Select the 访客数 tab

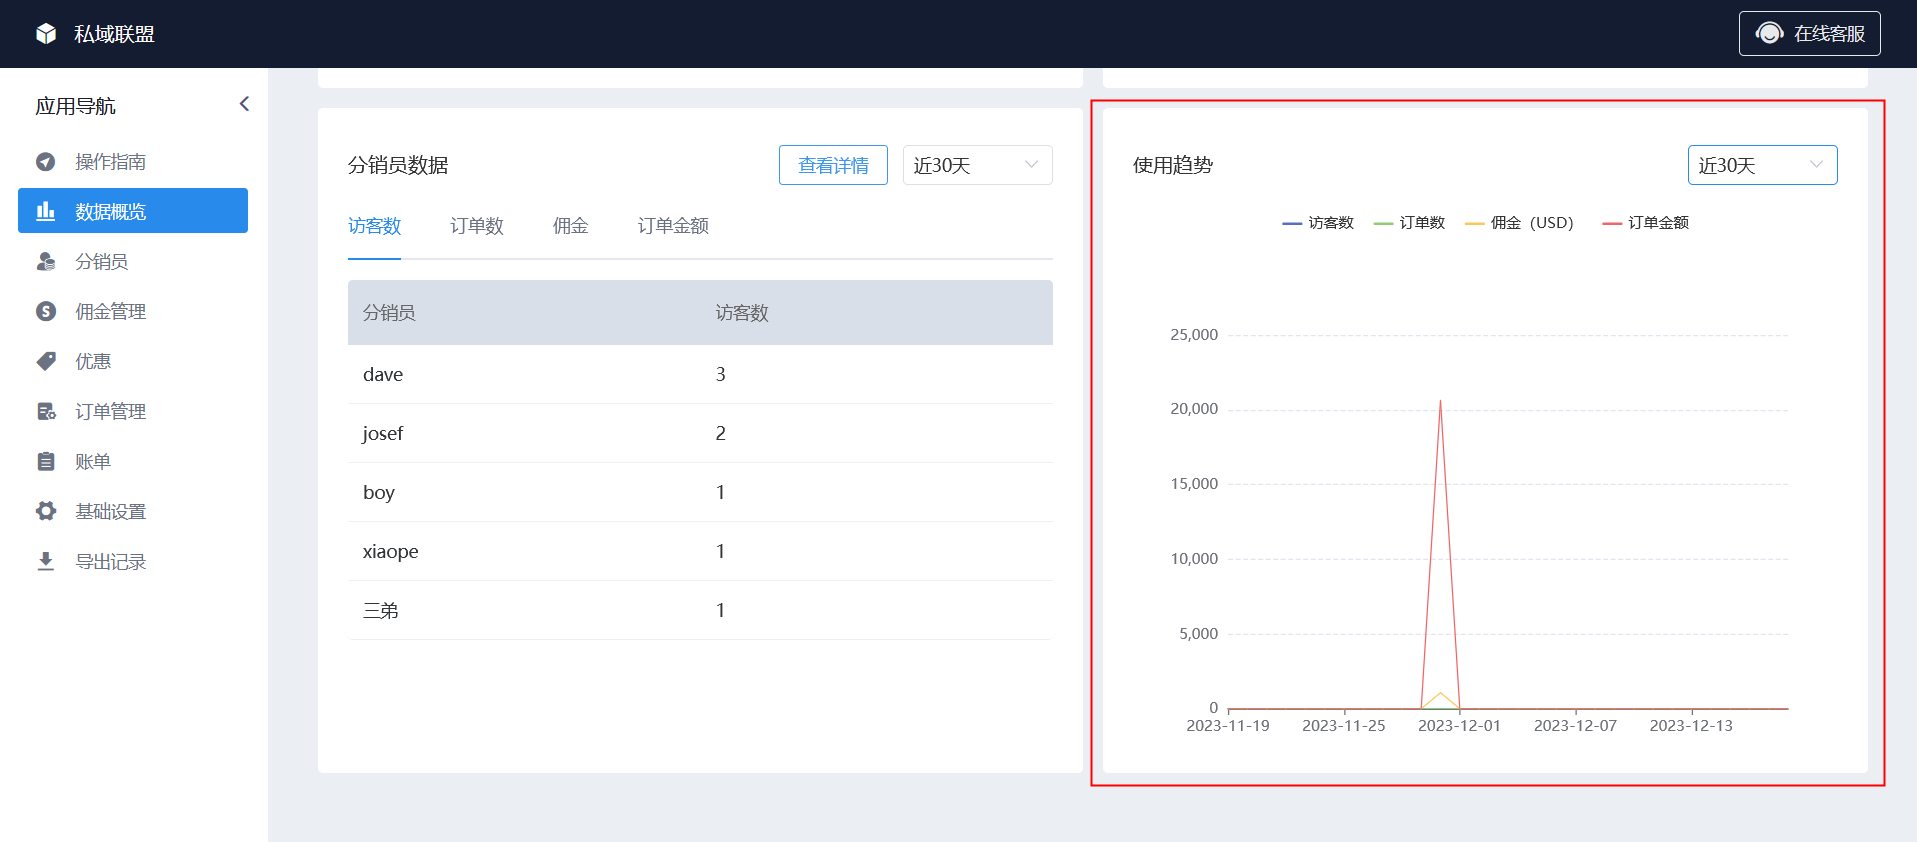374,226
